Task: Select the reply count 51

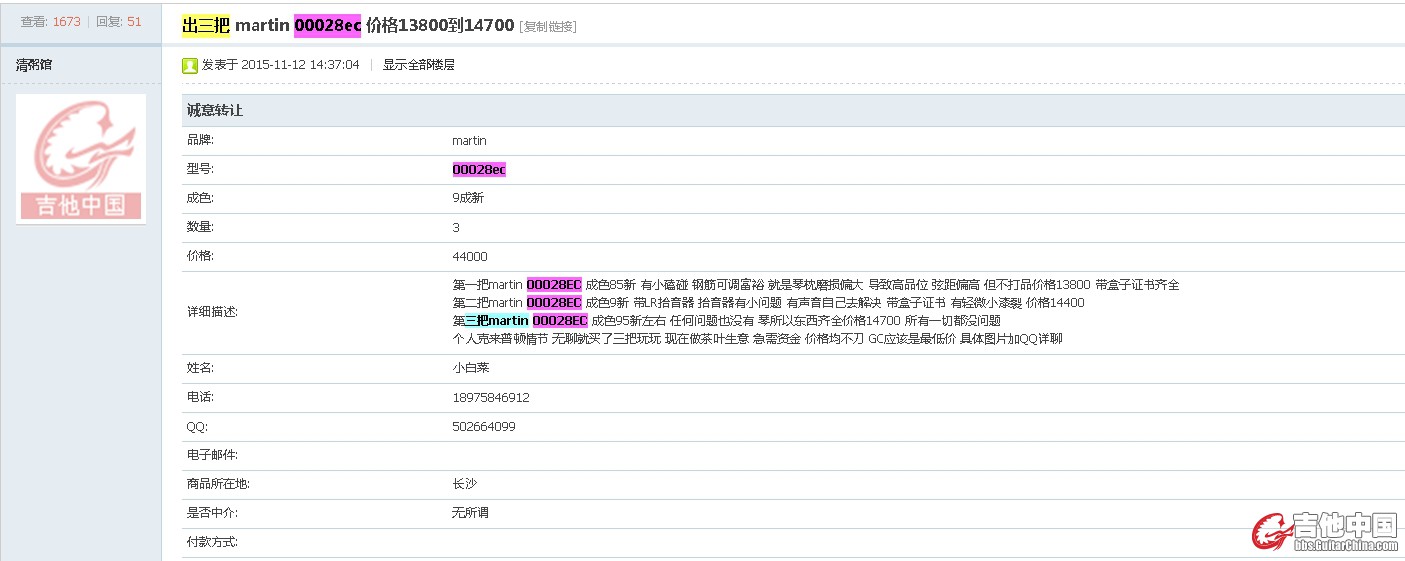Action: click(x=134, y=21)
